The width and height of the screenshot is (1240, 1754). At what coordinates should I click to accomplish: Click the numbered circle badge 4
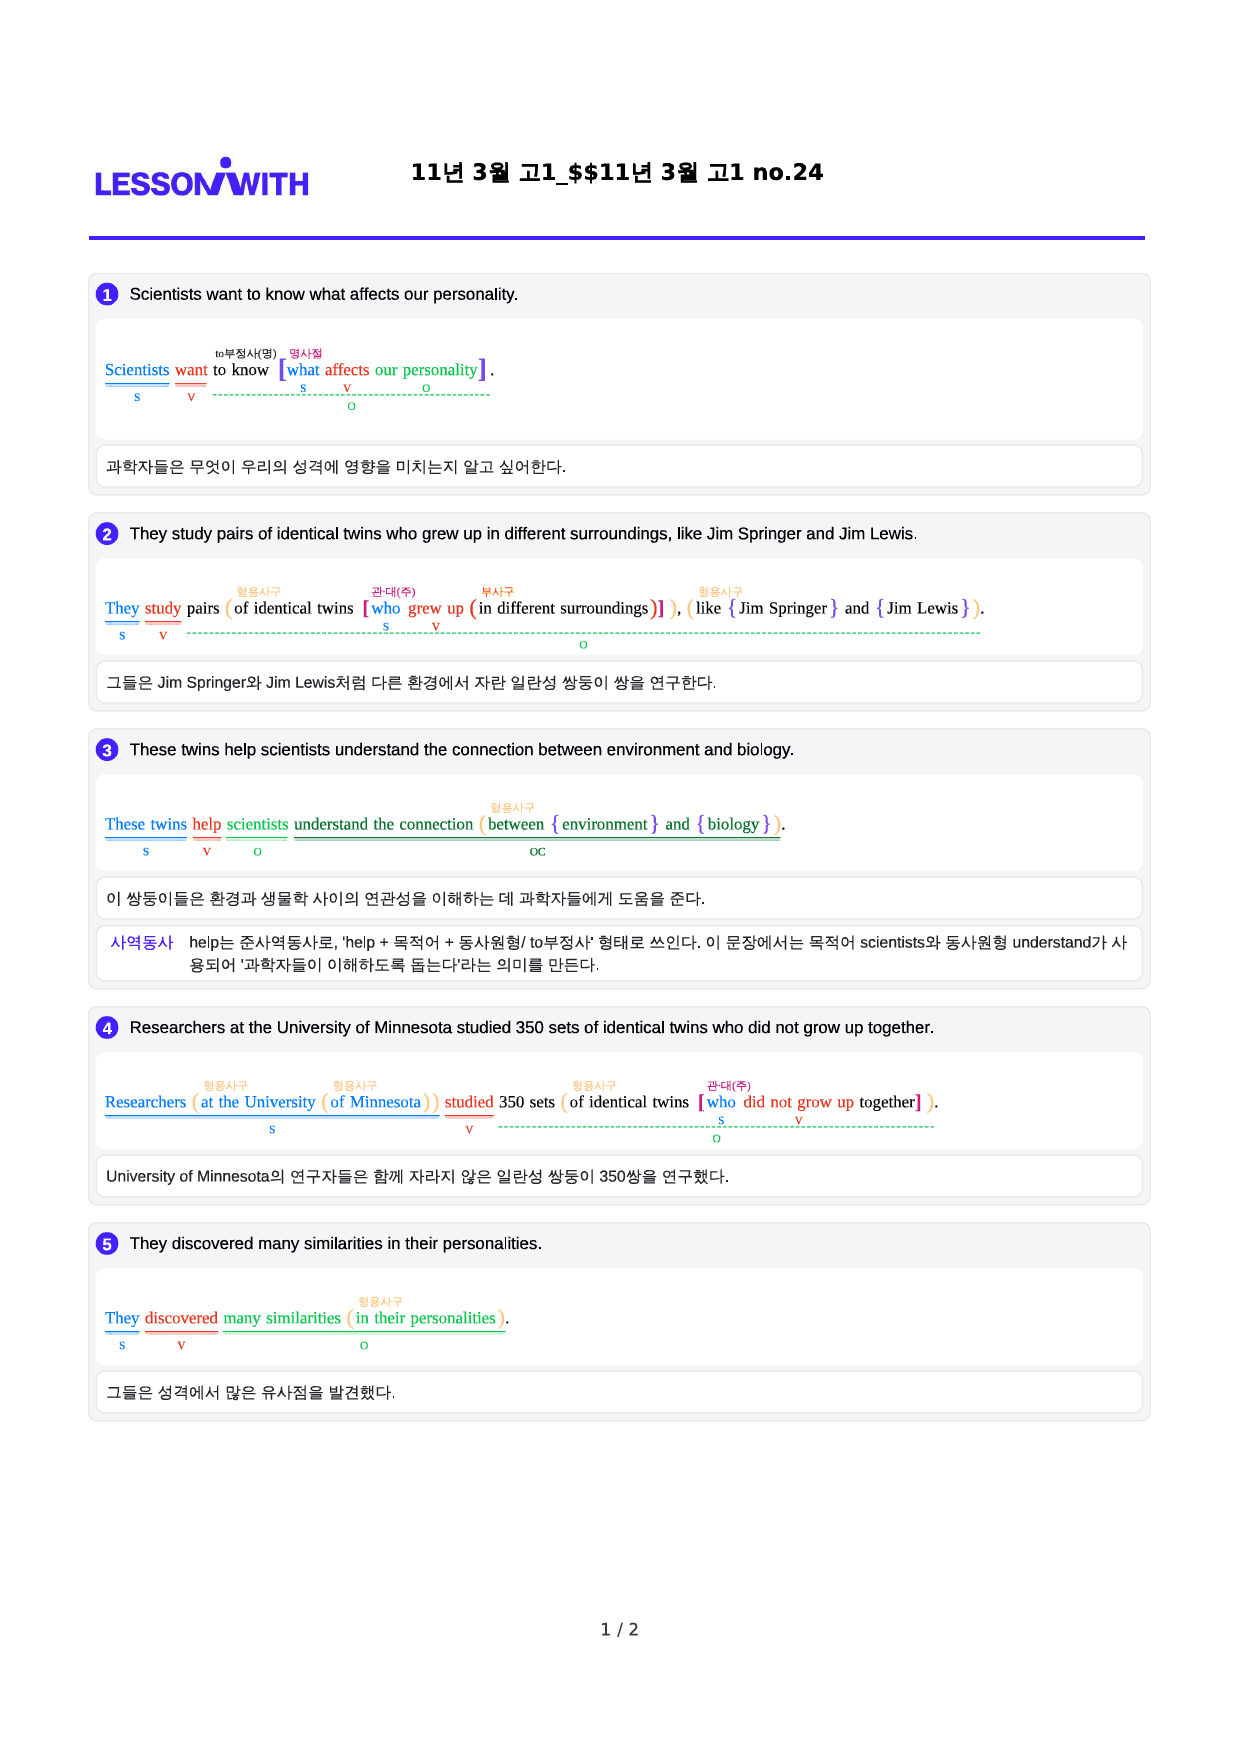click(107, 1028)
